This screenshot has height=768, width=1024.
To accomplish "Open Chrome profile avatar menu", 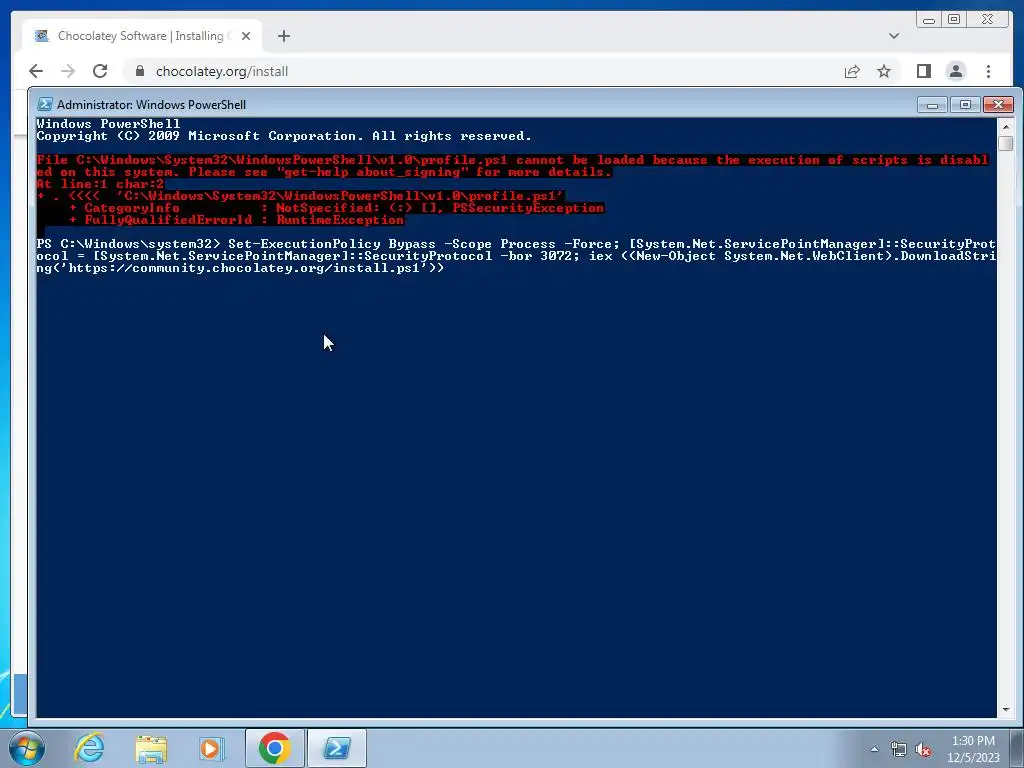I will pos(955,71).
